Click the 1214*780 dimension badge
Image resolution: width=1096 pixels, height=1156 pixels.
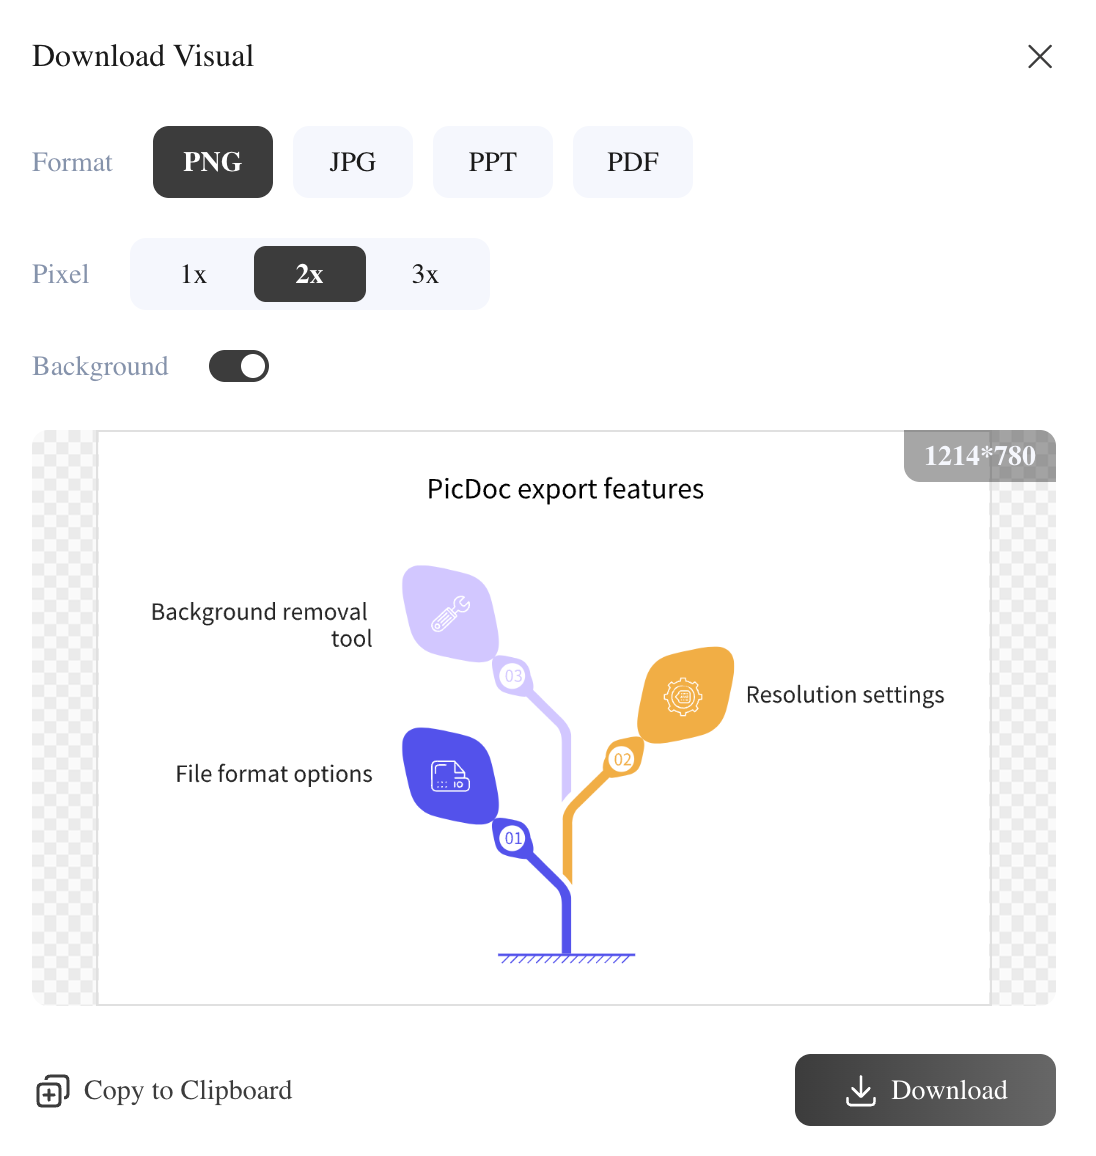(x=980, y=456)
